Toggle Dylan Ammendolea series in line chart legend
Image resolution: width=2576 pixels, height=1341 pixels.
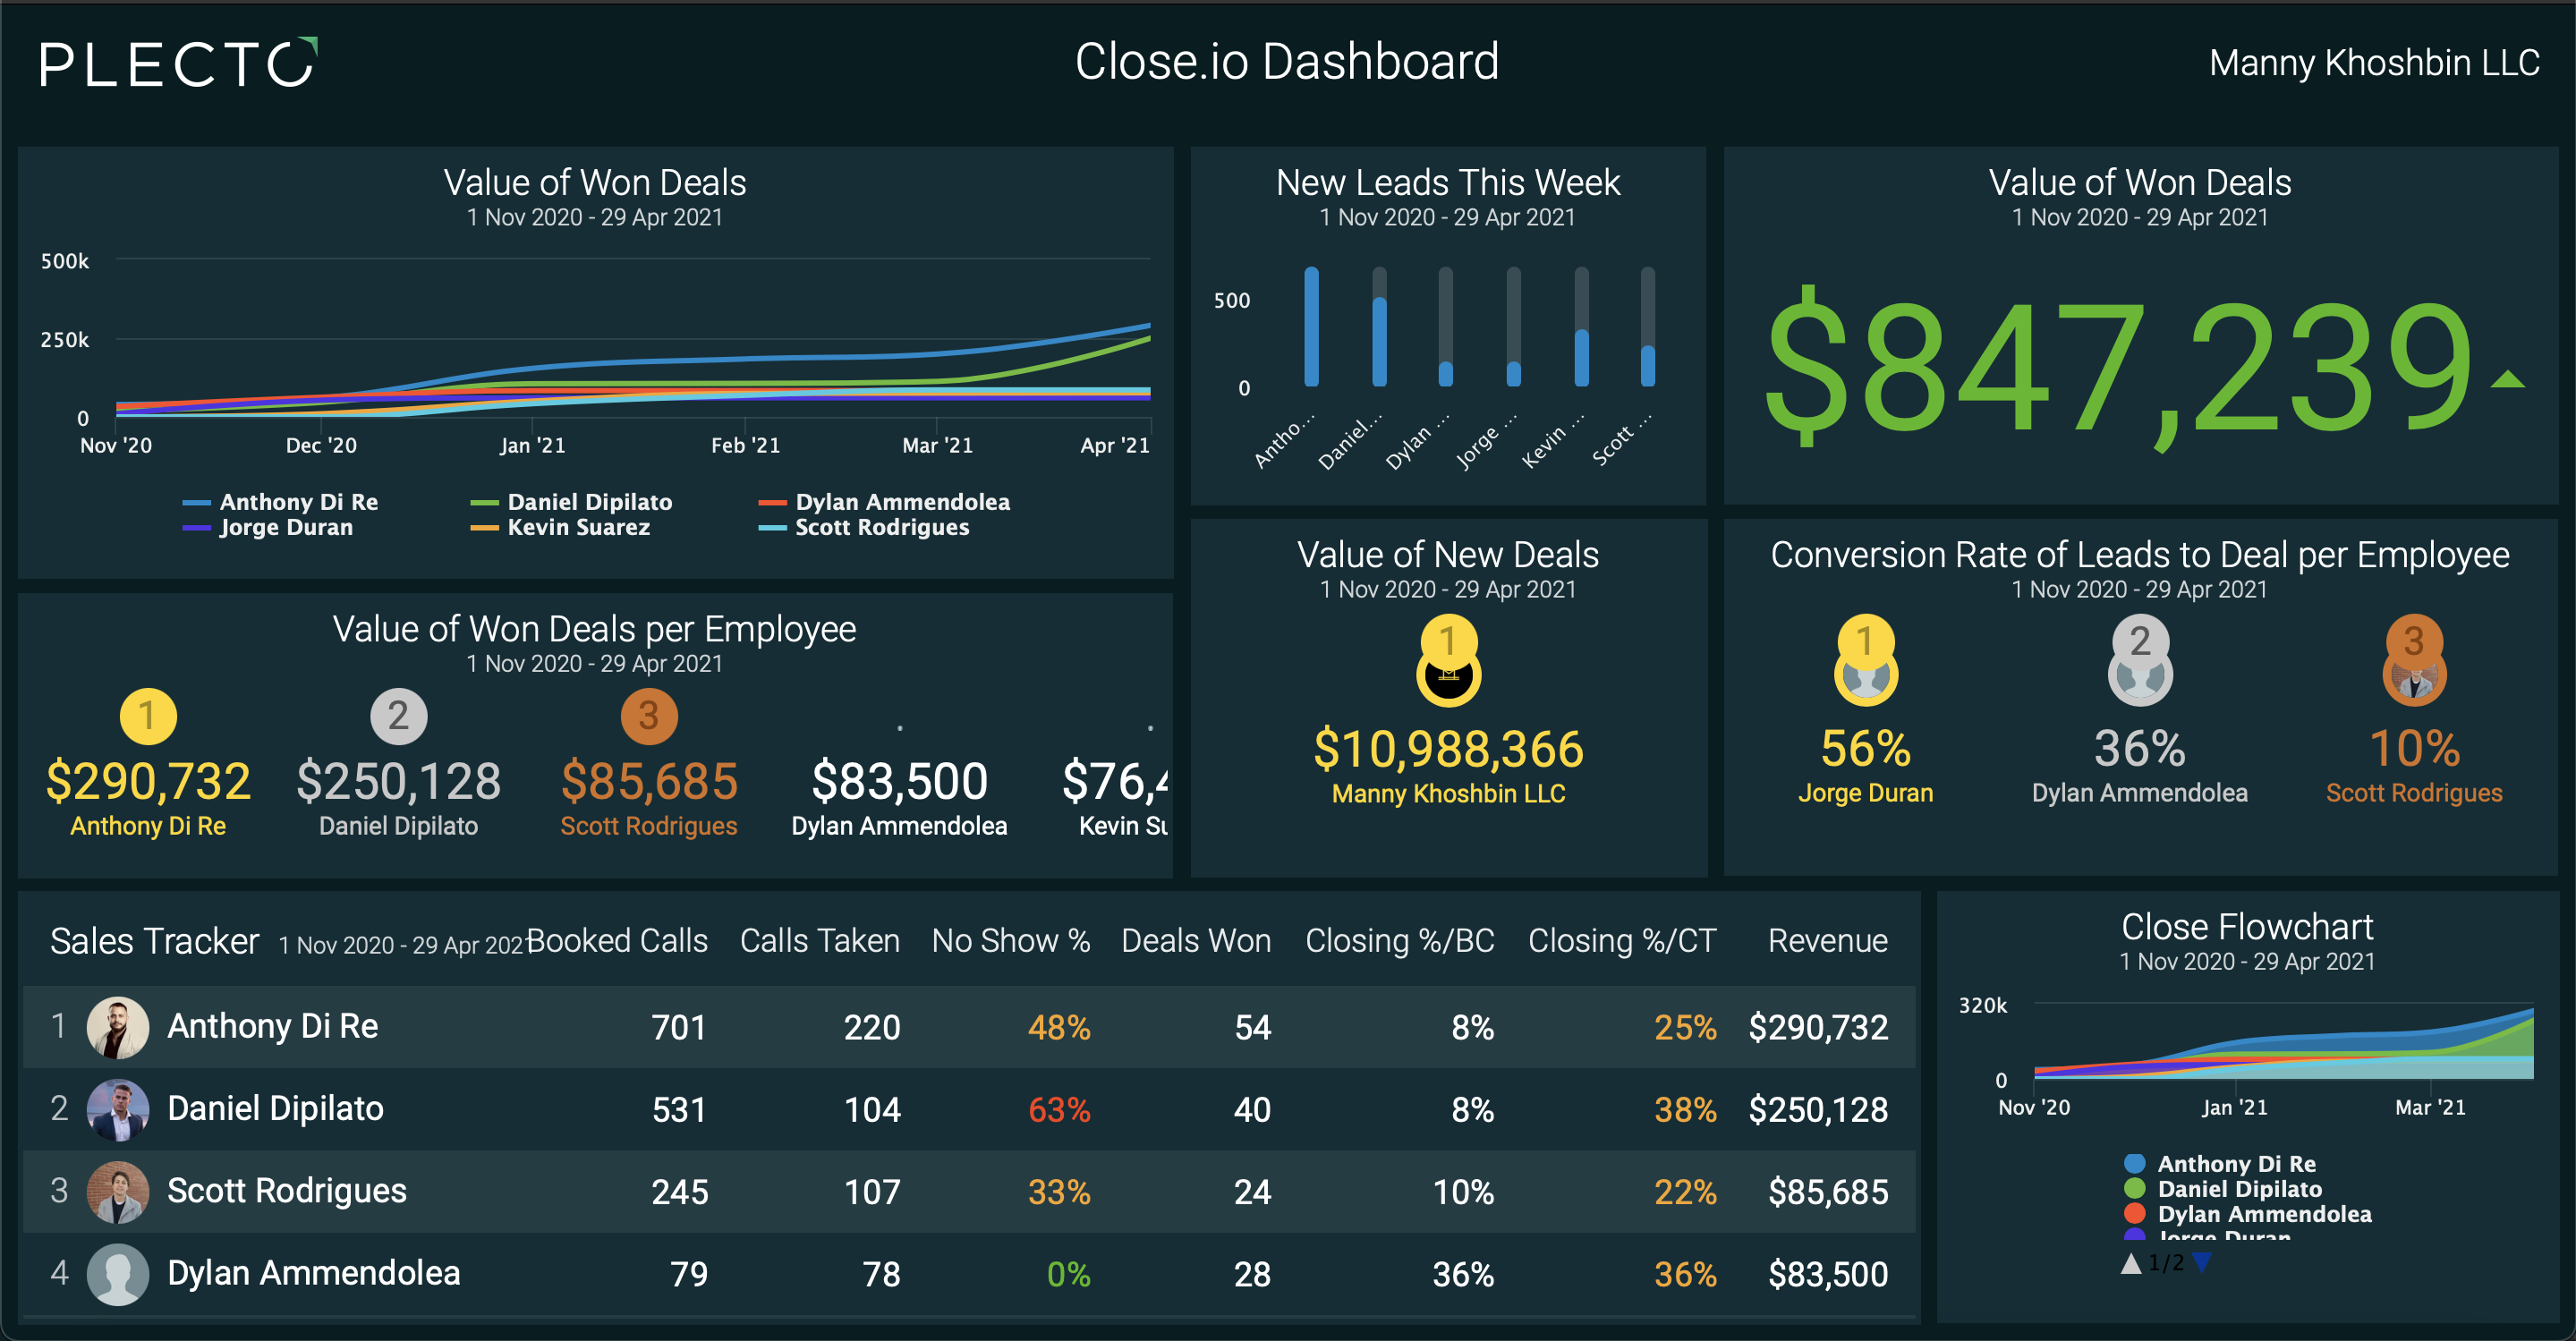[x=884, y=502]
